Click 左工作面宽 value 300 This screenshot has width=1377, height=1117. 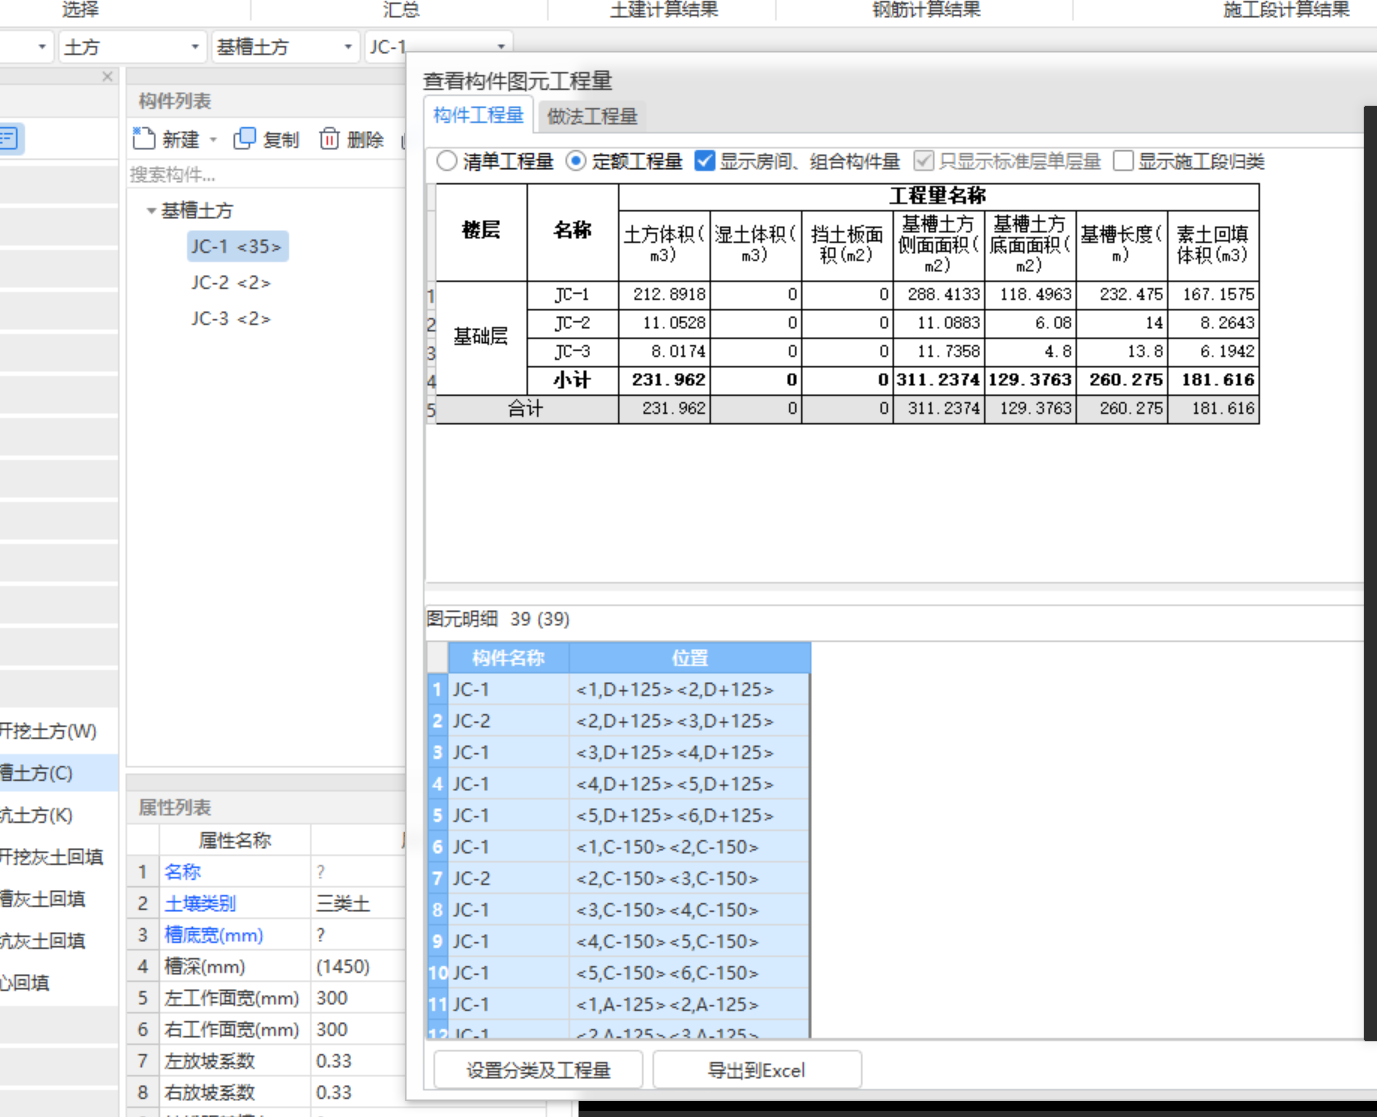tap(332, 998)
